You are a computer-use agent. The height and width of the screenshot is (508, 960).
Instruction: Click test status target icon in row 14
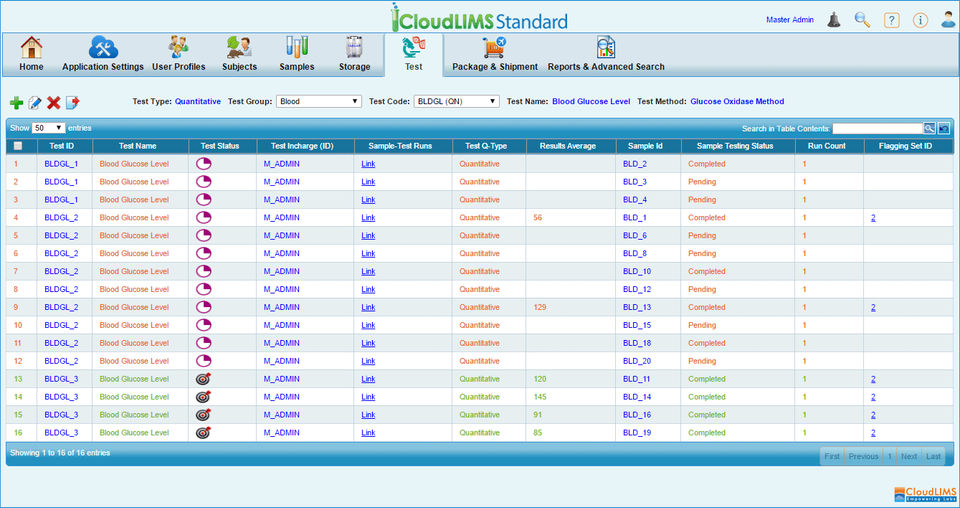[203, 397]
